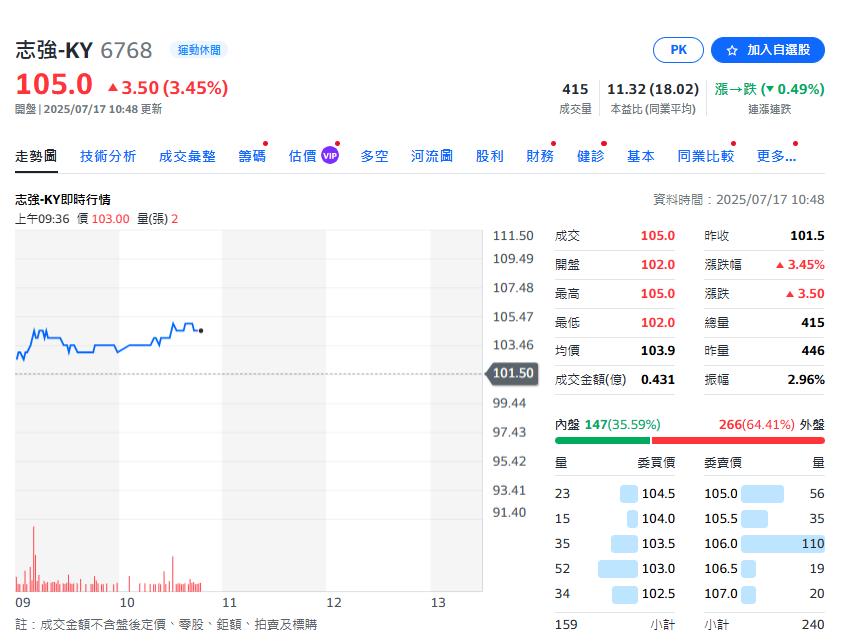Click the 110 volume bar at ask 106.0

tap(782, 543)
